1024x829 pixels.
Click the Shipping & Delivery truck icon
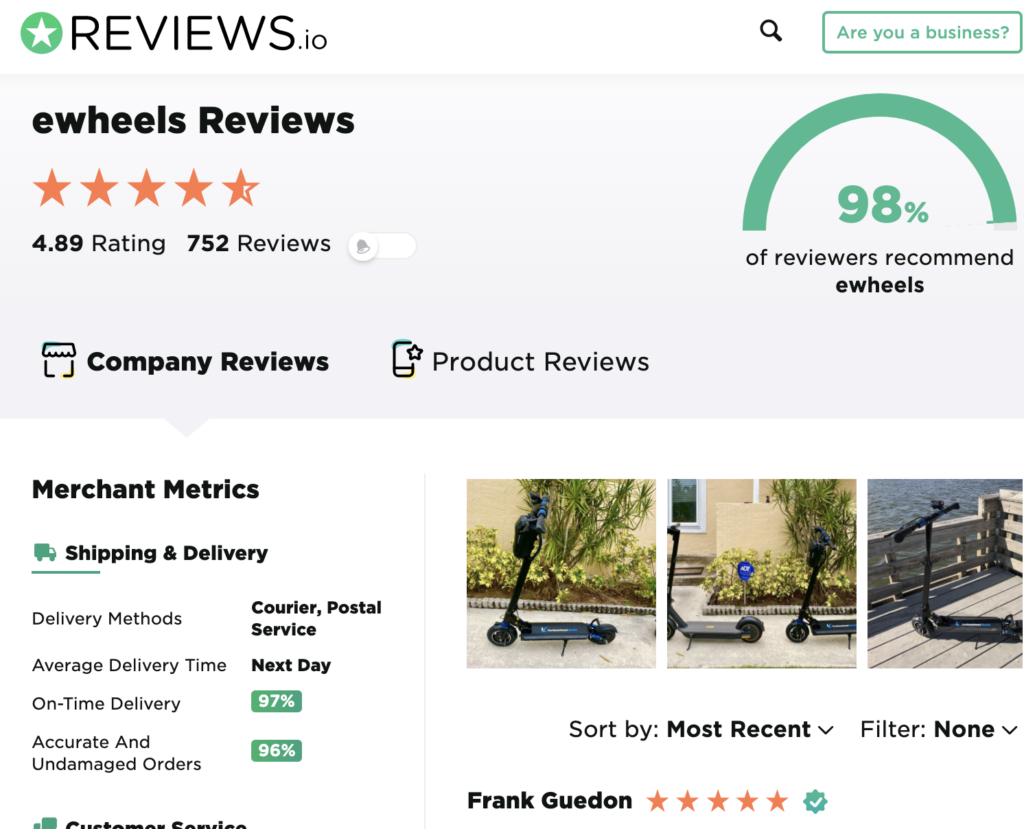(44, 552)
